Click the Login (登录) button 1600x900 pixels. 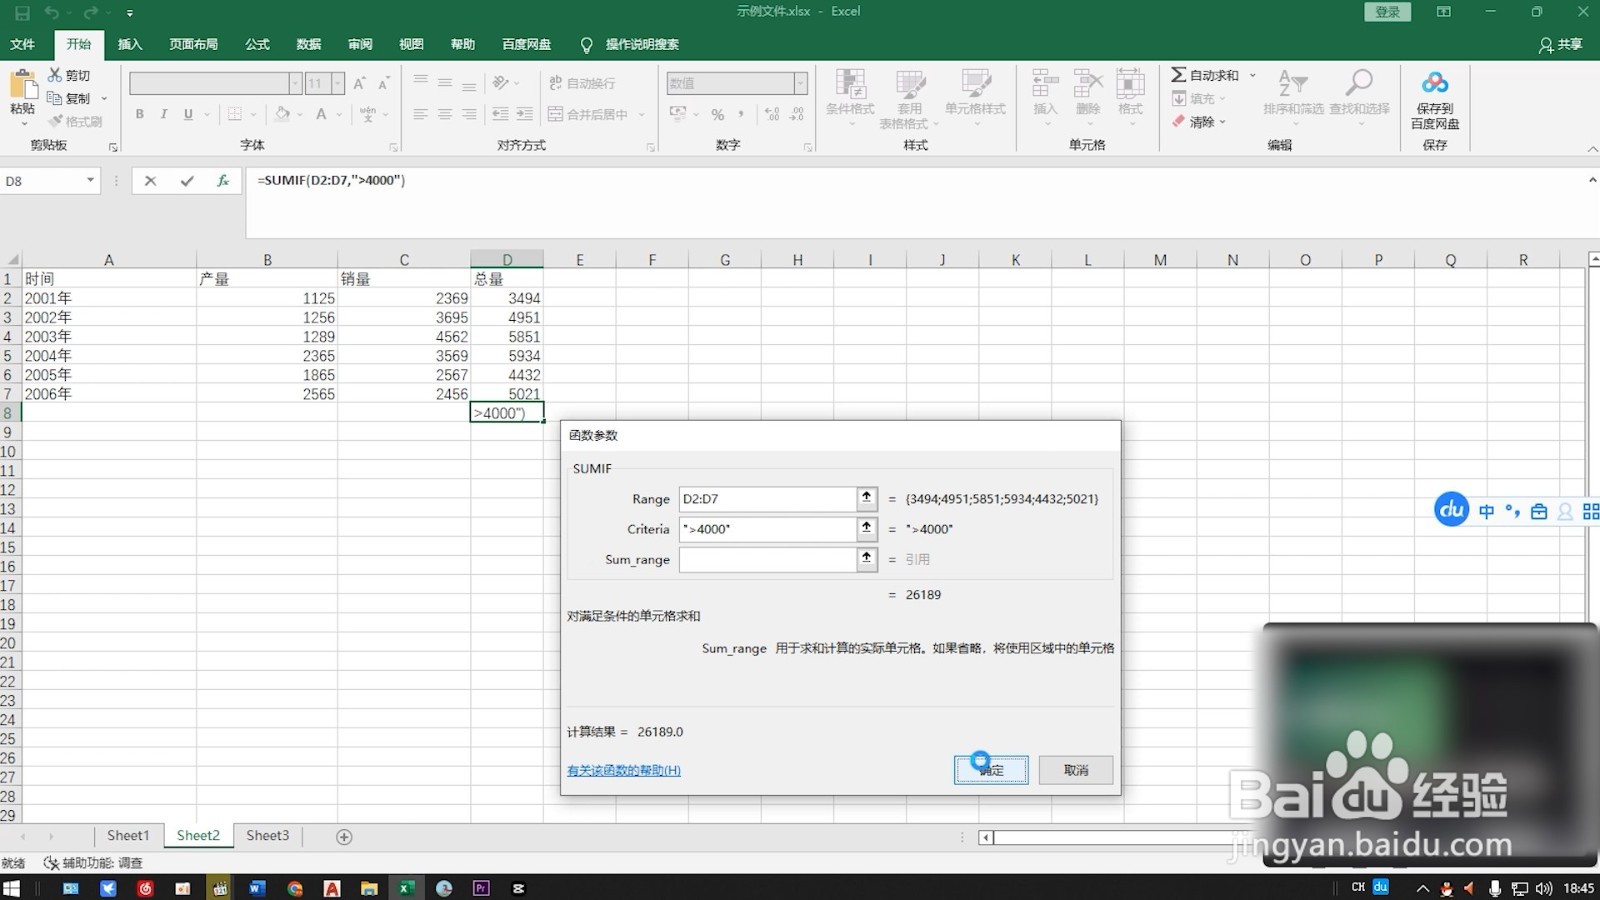(1387, 12)
